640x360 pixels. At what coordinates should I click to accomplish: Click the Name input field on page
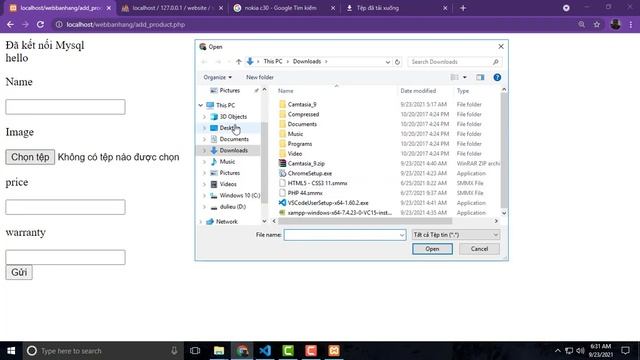click(65, 107)
